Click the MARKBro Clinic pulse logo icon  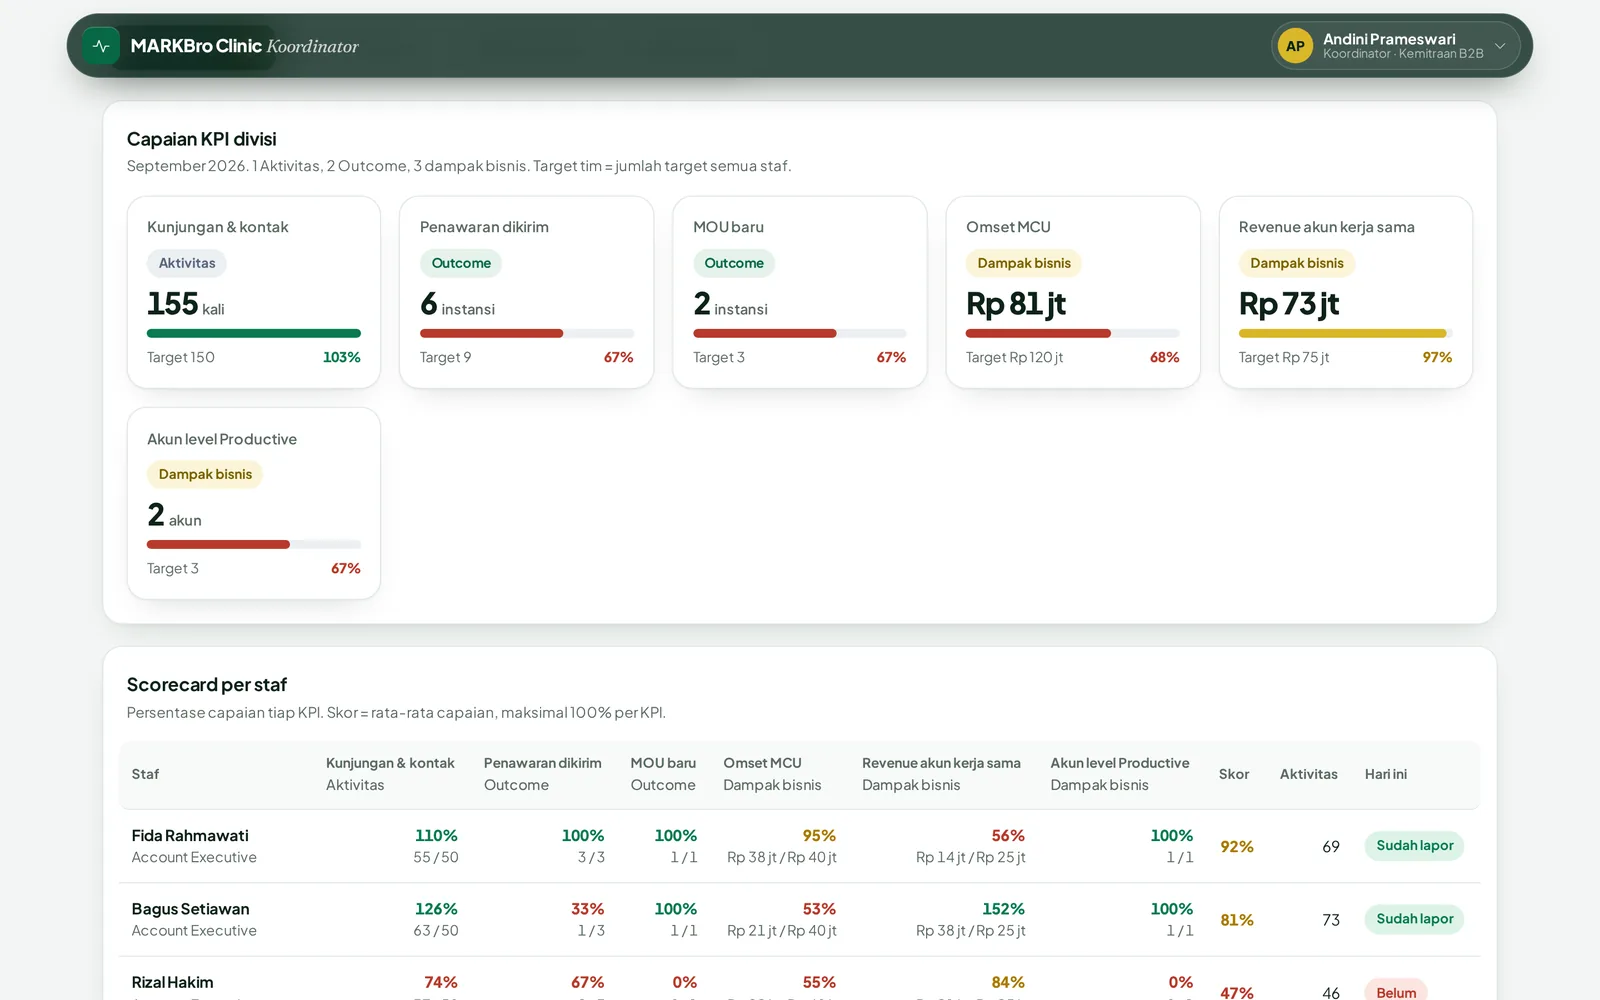pos(101,46)
